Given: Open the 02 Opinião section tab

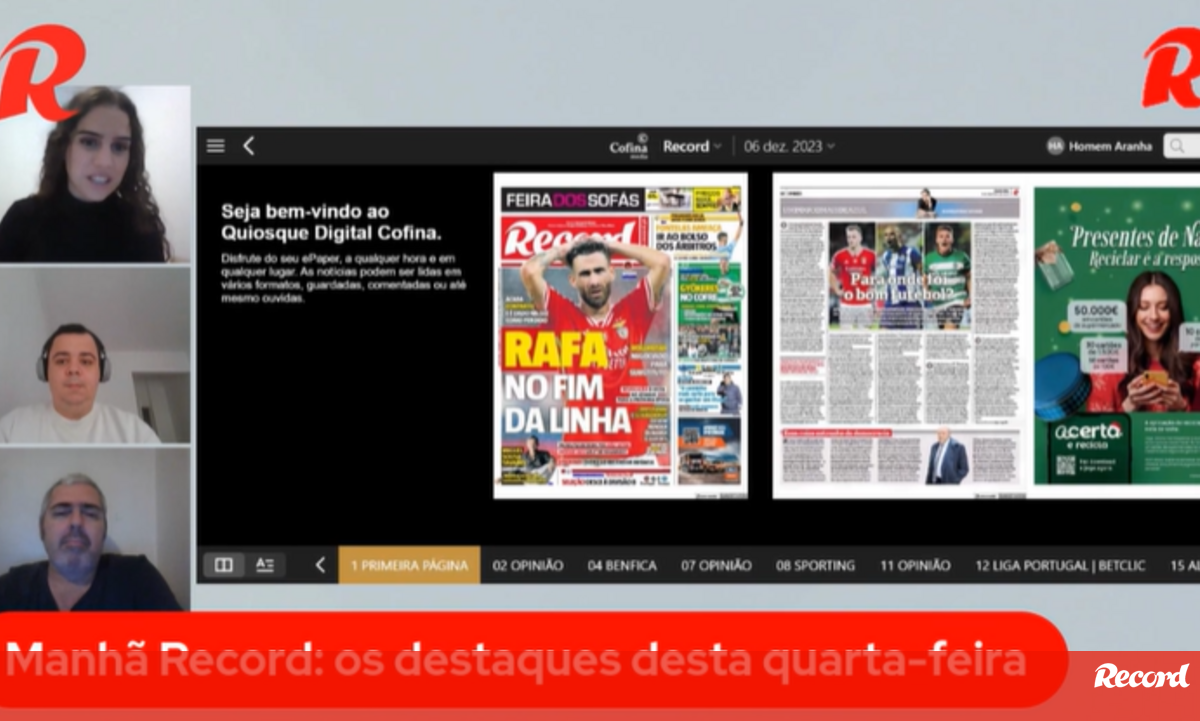Looking at the screenshot, I should tap(528, 565).
